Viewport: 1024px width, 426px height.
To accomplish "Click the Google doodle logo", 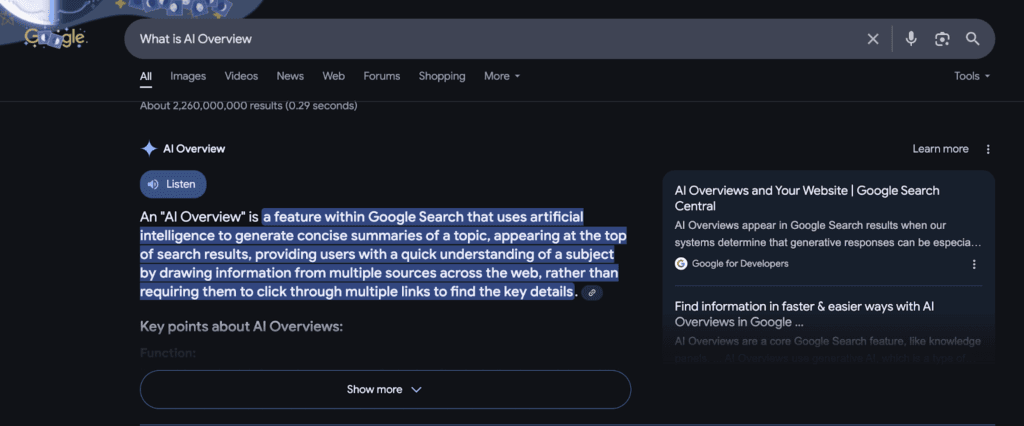I will click(55, 38).
